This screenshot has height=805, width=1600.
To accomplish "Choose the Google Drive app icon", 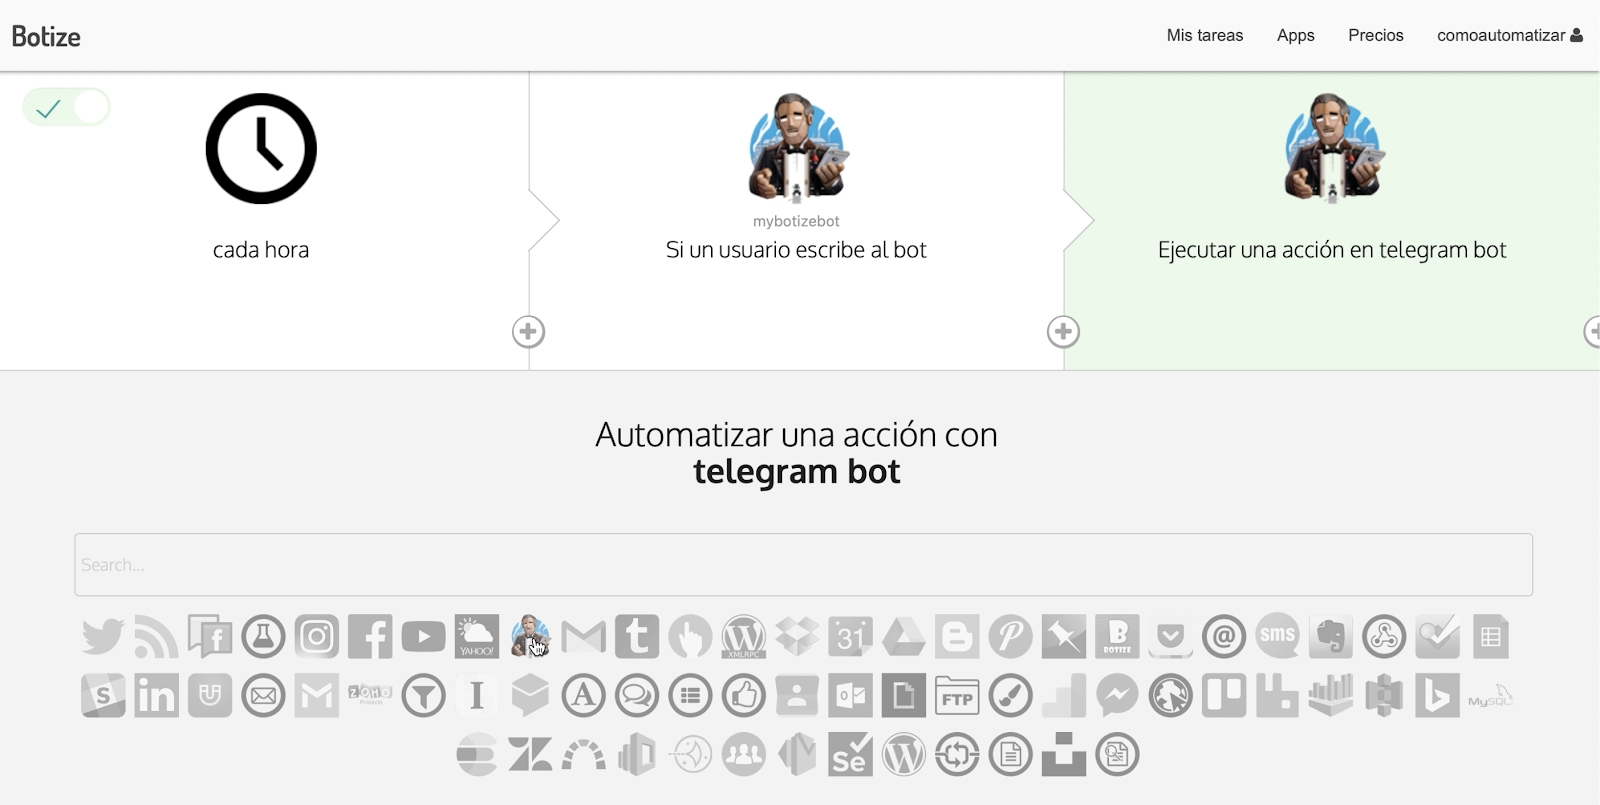I will coord(904,637).
